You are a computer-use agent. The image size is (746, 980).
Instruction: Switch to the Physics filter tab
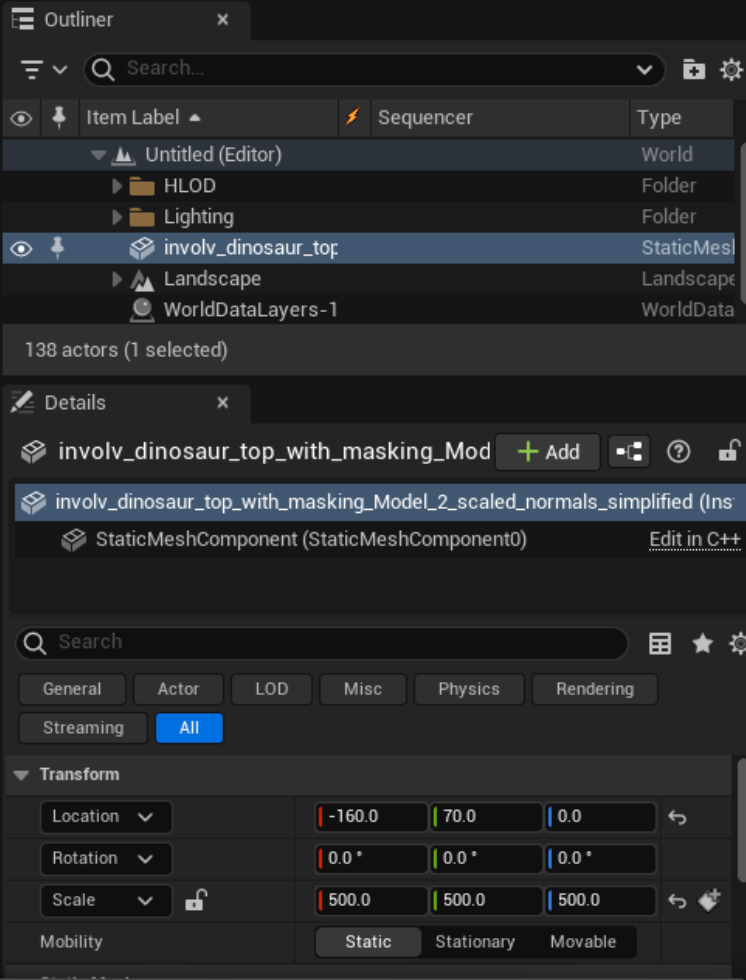[x=468, y=689]
